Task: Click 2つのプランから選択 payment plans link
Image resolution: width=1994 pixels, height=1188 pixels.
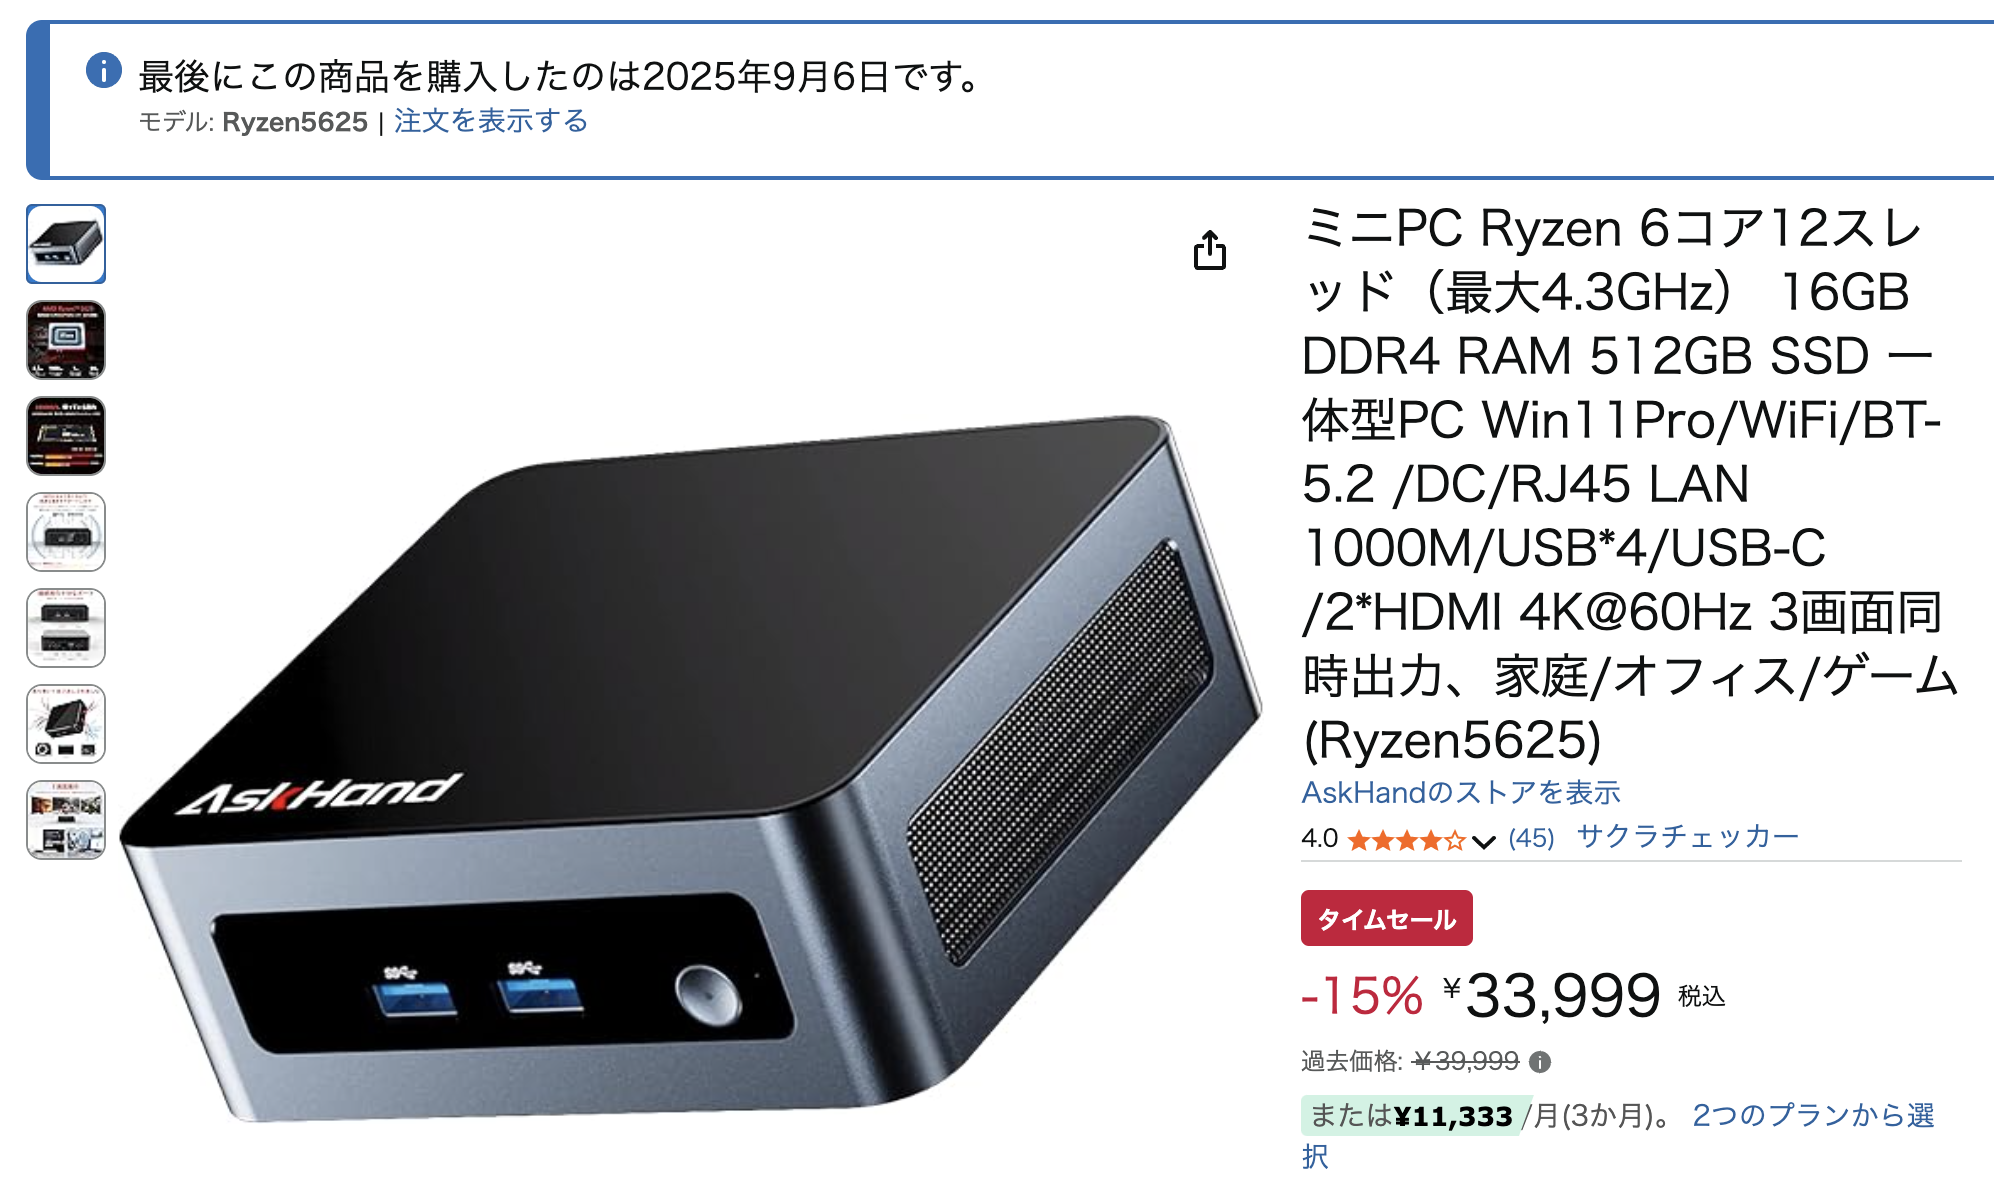Action: tap(1617, 1135)
